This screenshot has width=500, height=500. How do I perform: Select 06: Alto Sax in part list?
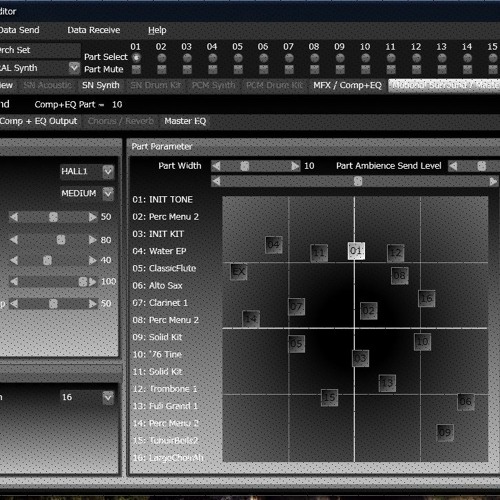point(157,286)
